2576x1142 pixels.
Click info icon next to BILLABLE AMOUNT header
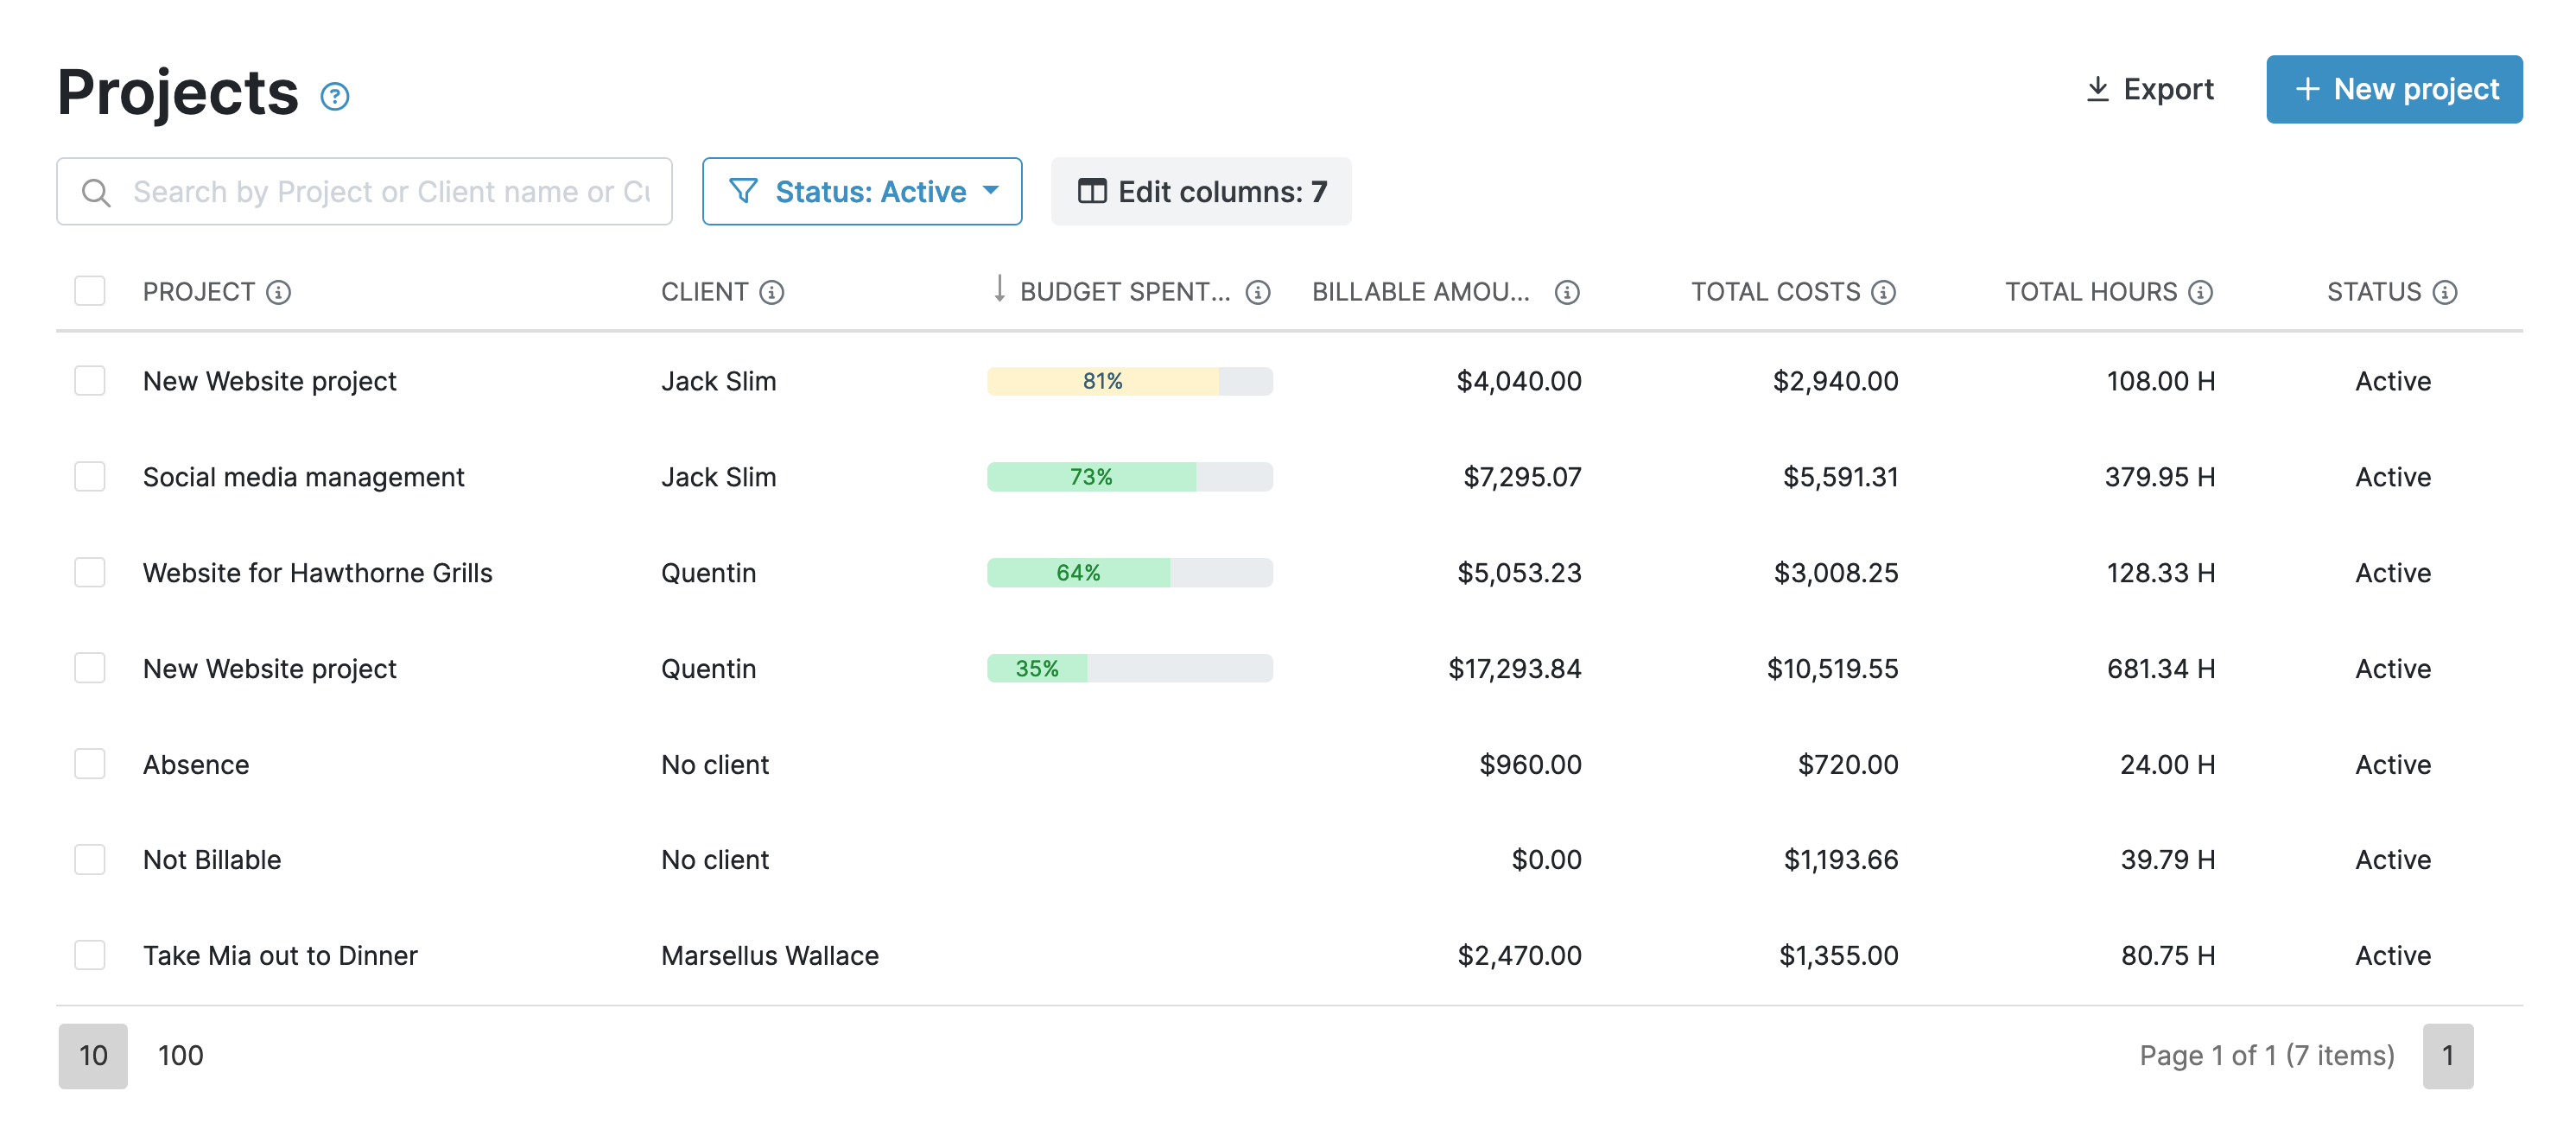coord(1566,292)
